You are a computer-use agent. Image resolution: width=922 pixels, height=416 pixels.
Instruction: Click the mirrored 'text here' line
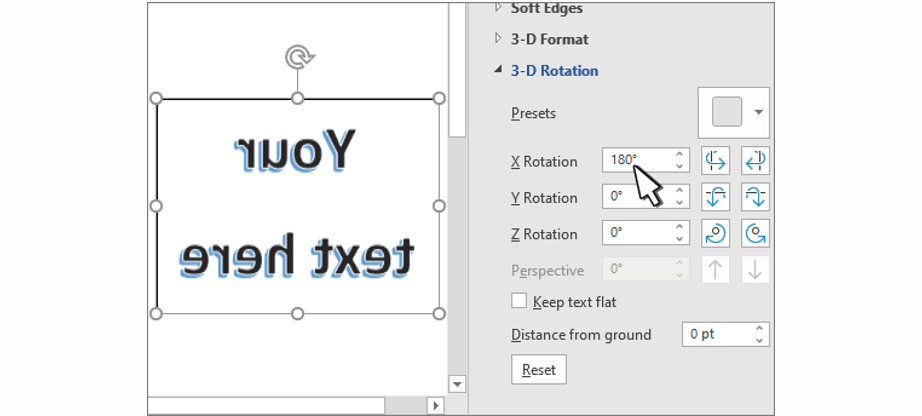click(296, 256)
